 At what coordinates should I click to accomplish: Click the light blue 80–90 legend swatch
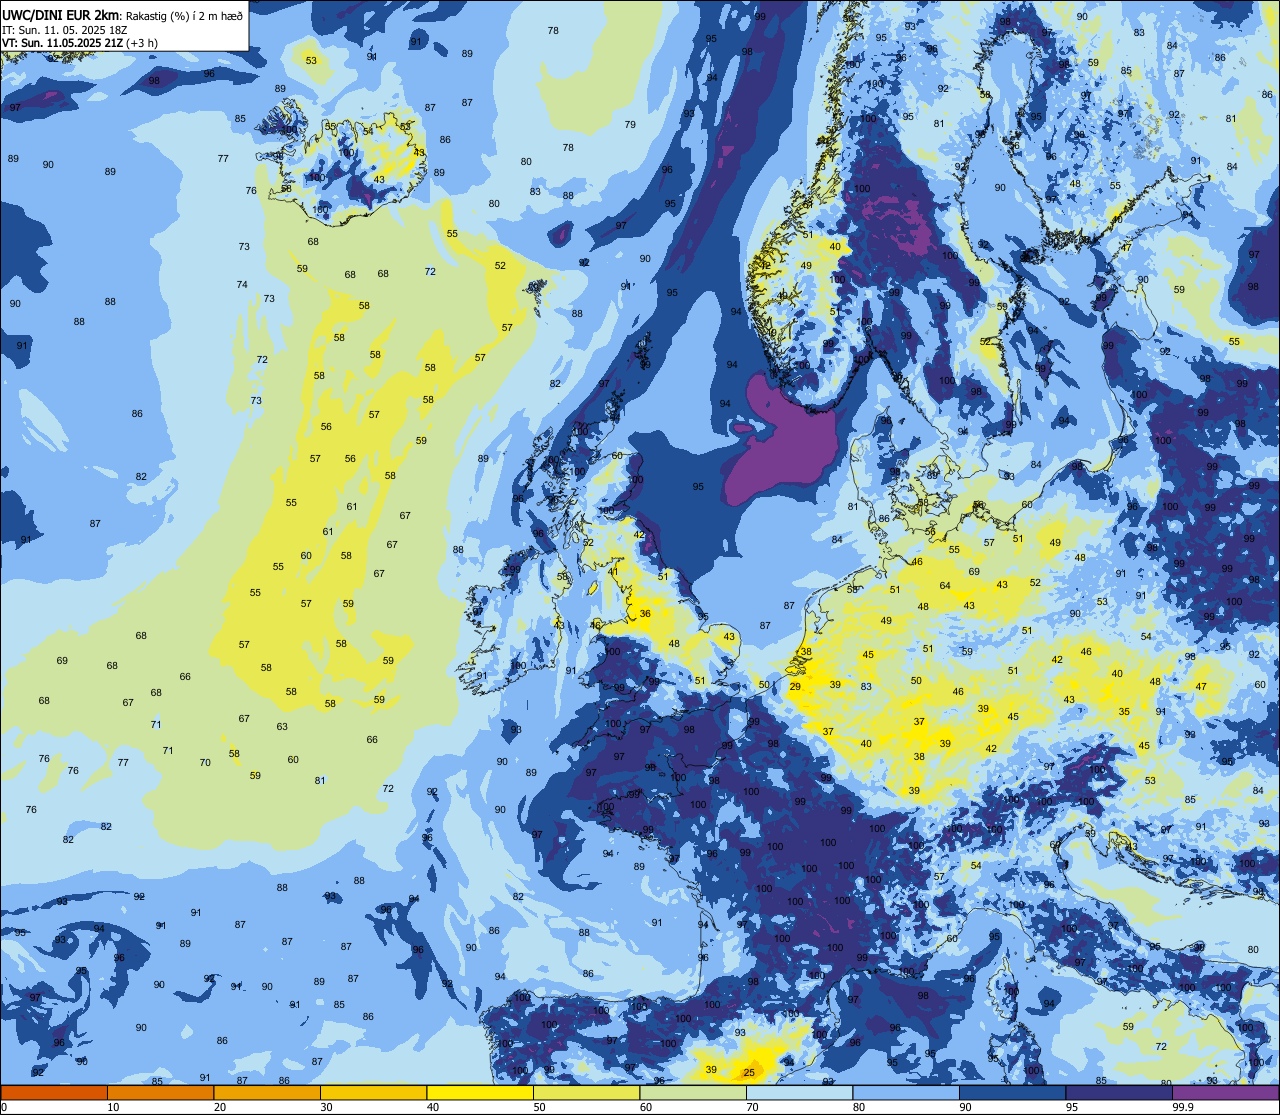pos(906,1092)
